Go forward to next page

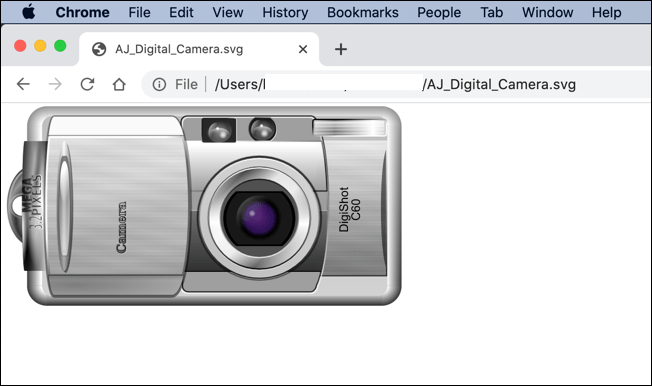(x=55, y=84)
